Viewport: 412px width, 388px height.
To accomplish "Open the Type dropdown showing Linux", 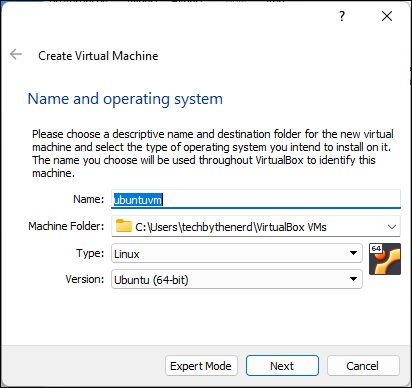I will coord(237,253).
